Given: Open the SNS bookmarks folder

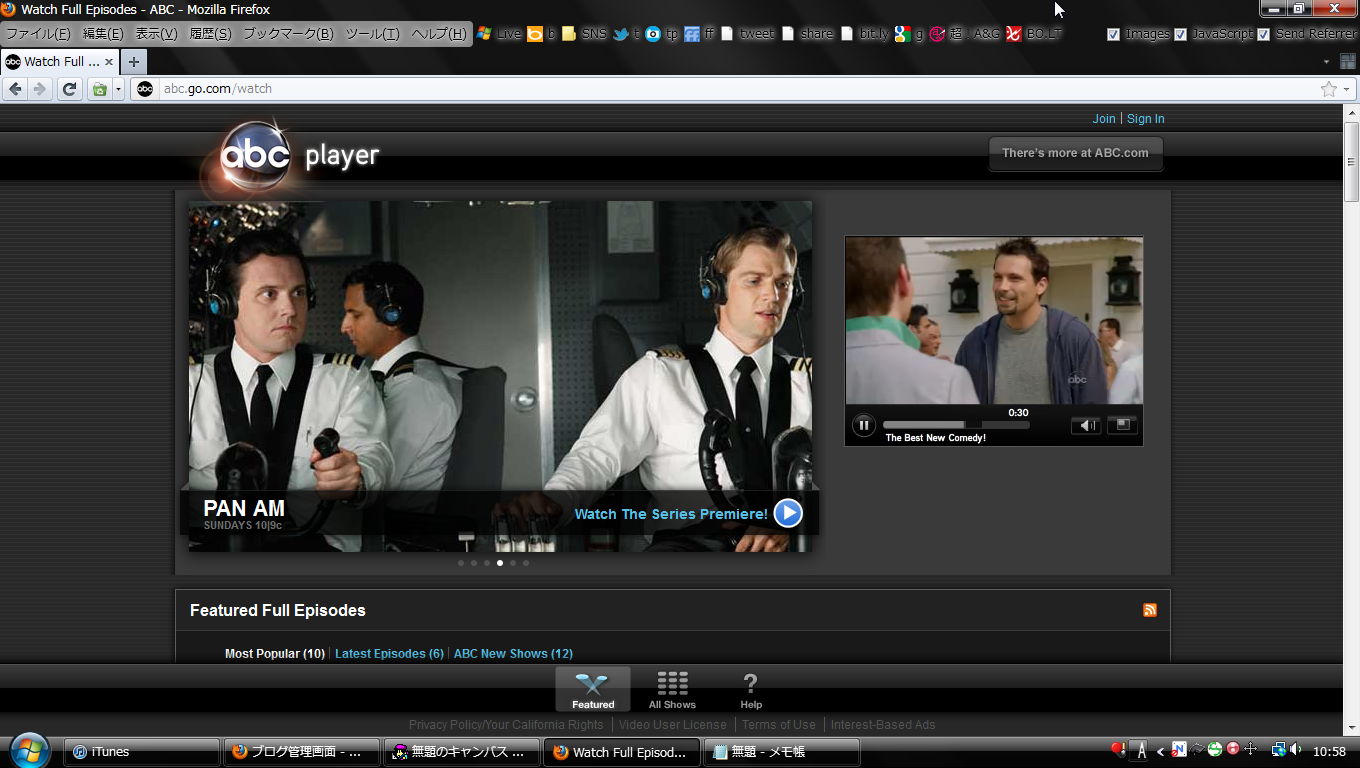Looking at the screenshot, I should (x=584, y=34).
